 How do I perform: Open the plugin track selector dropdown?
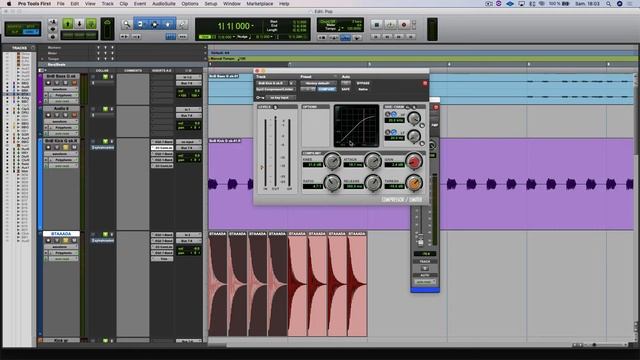click(x=273, y=83)
